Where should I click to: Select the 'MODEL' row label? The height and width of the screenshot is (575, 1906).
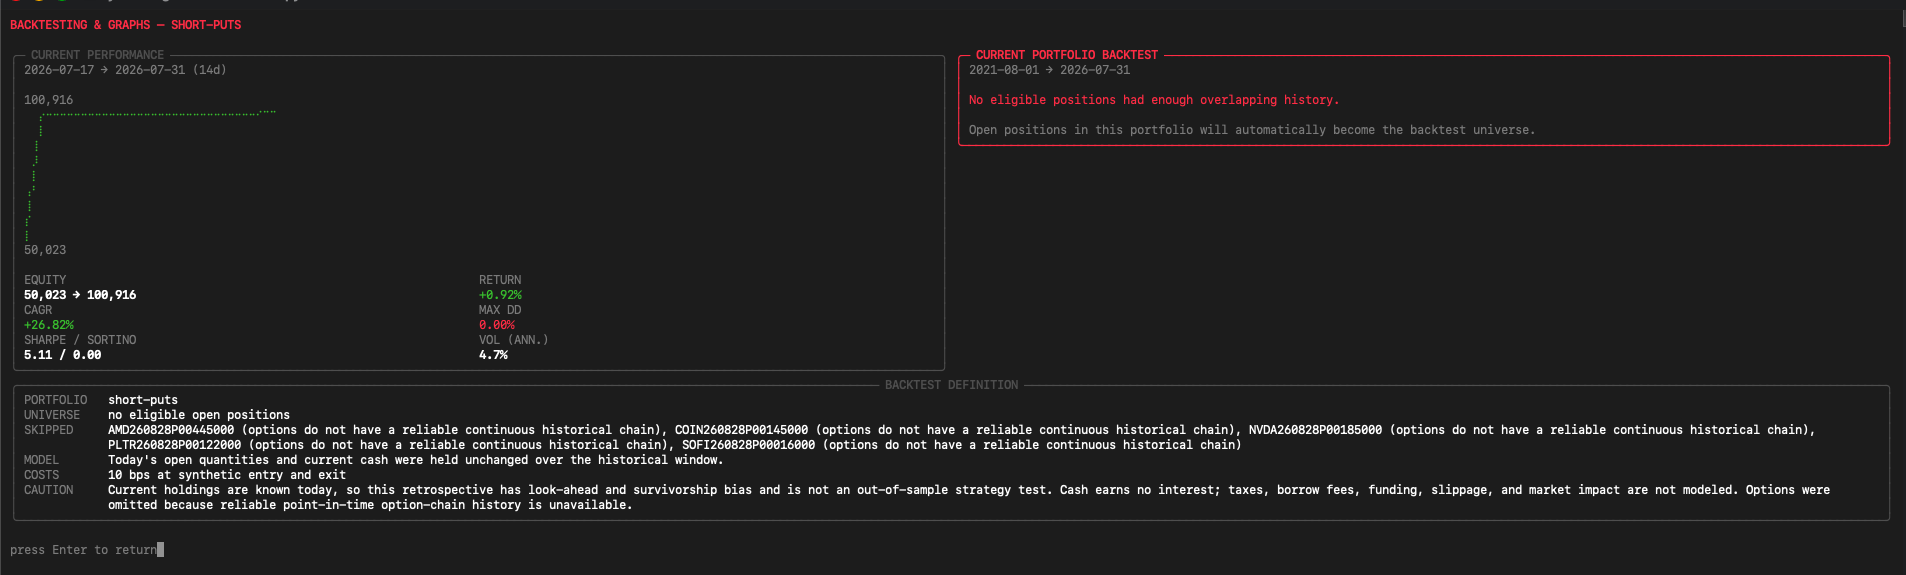42,460
